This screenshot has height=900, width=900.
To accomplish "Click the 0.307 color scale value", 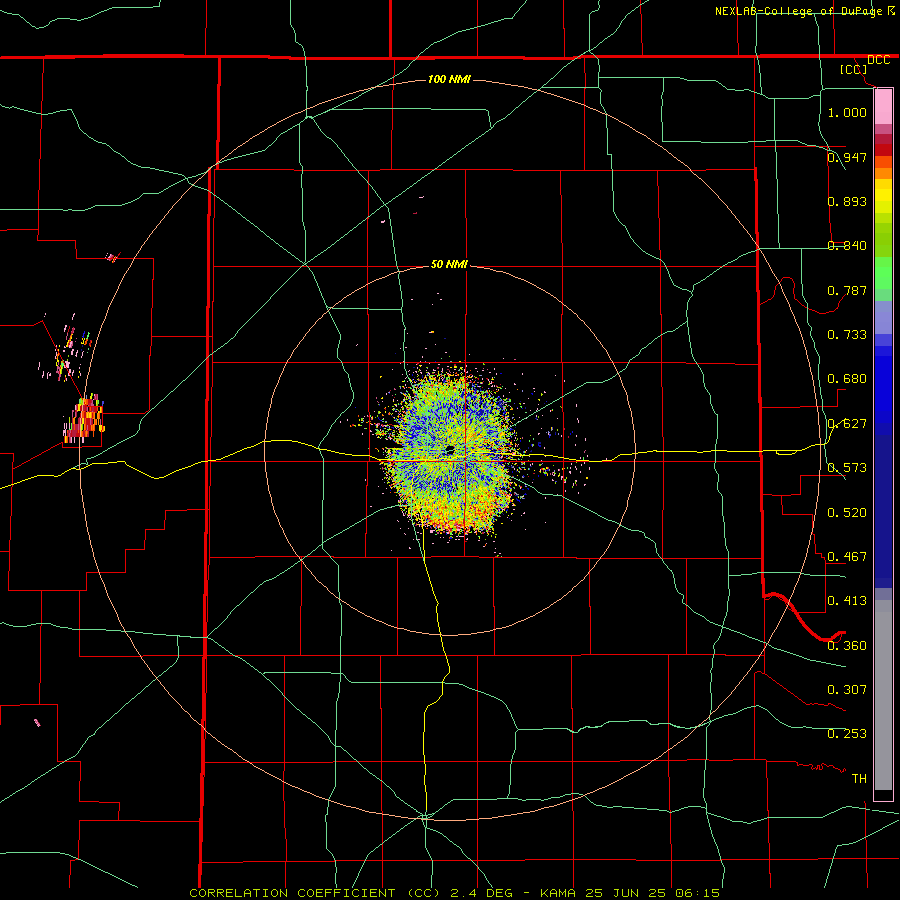I will coord(847,690).
